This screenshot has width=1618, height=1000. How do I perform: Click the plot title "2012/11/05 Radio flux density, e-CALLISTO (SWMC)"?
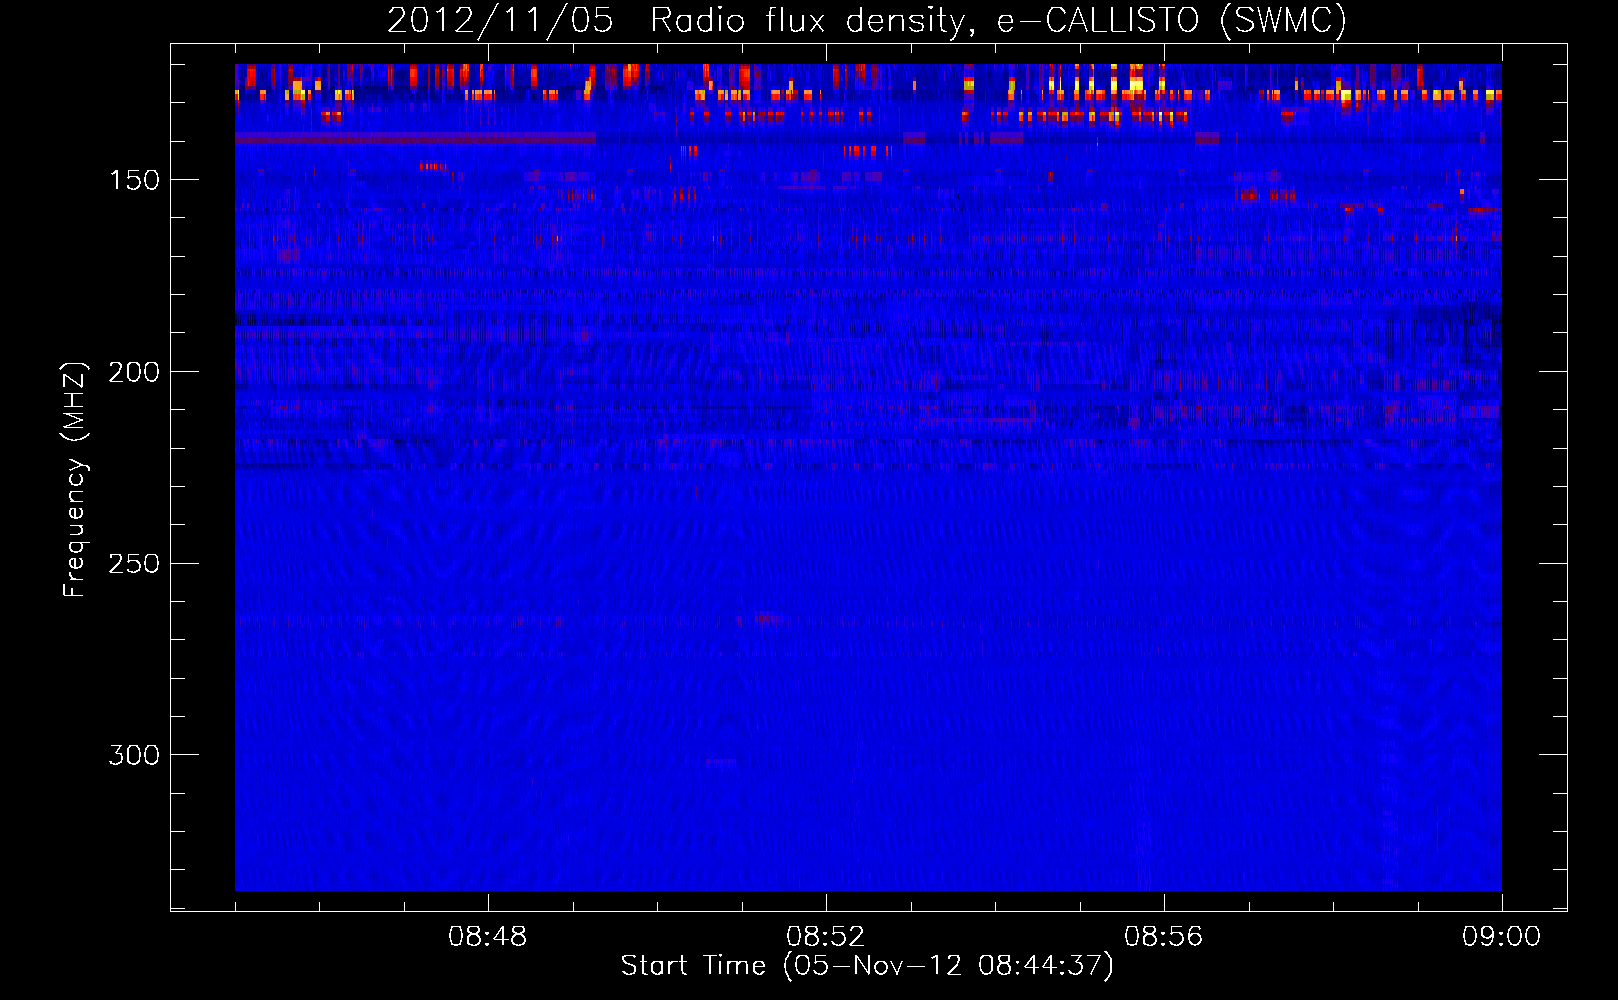[x=867, y=21]
